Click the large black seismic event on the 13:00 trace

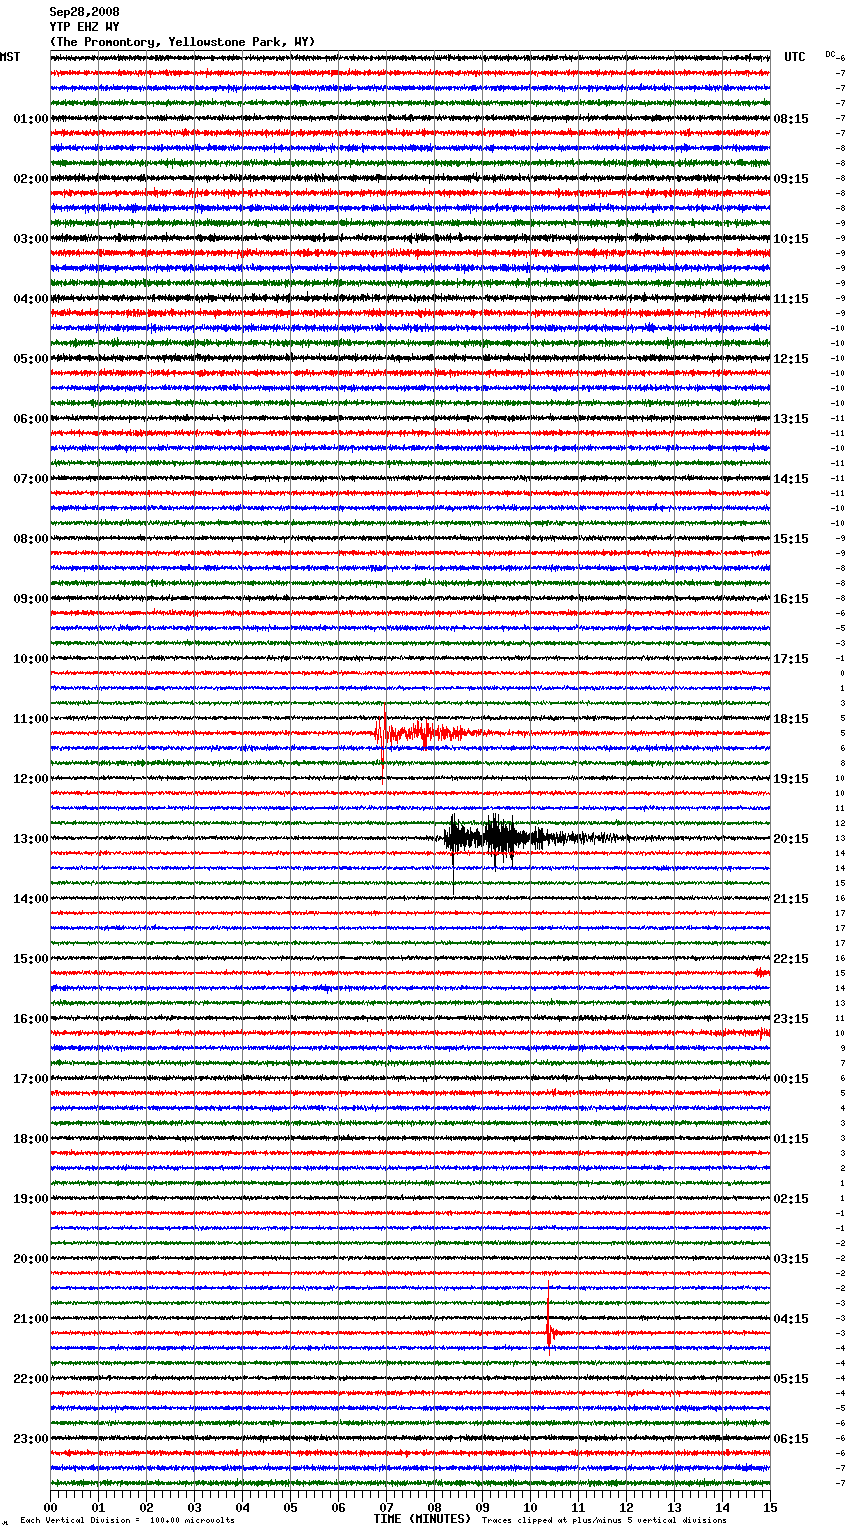(x=492, y=837)
